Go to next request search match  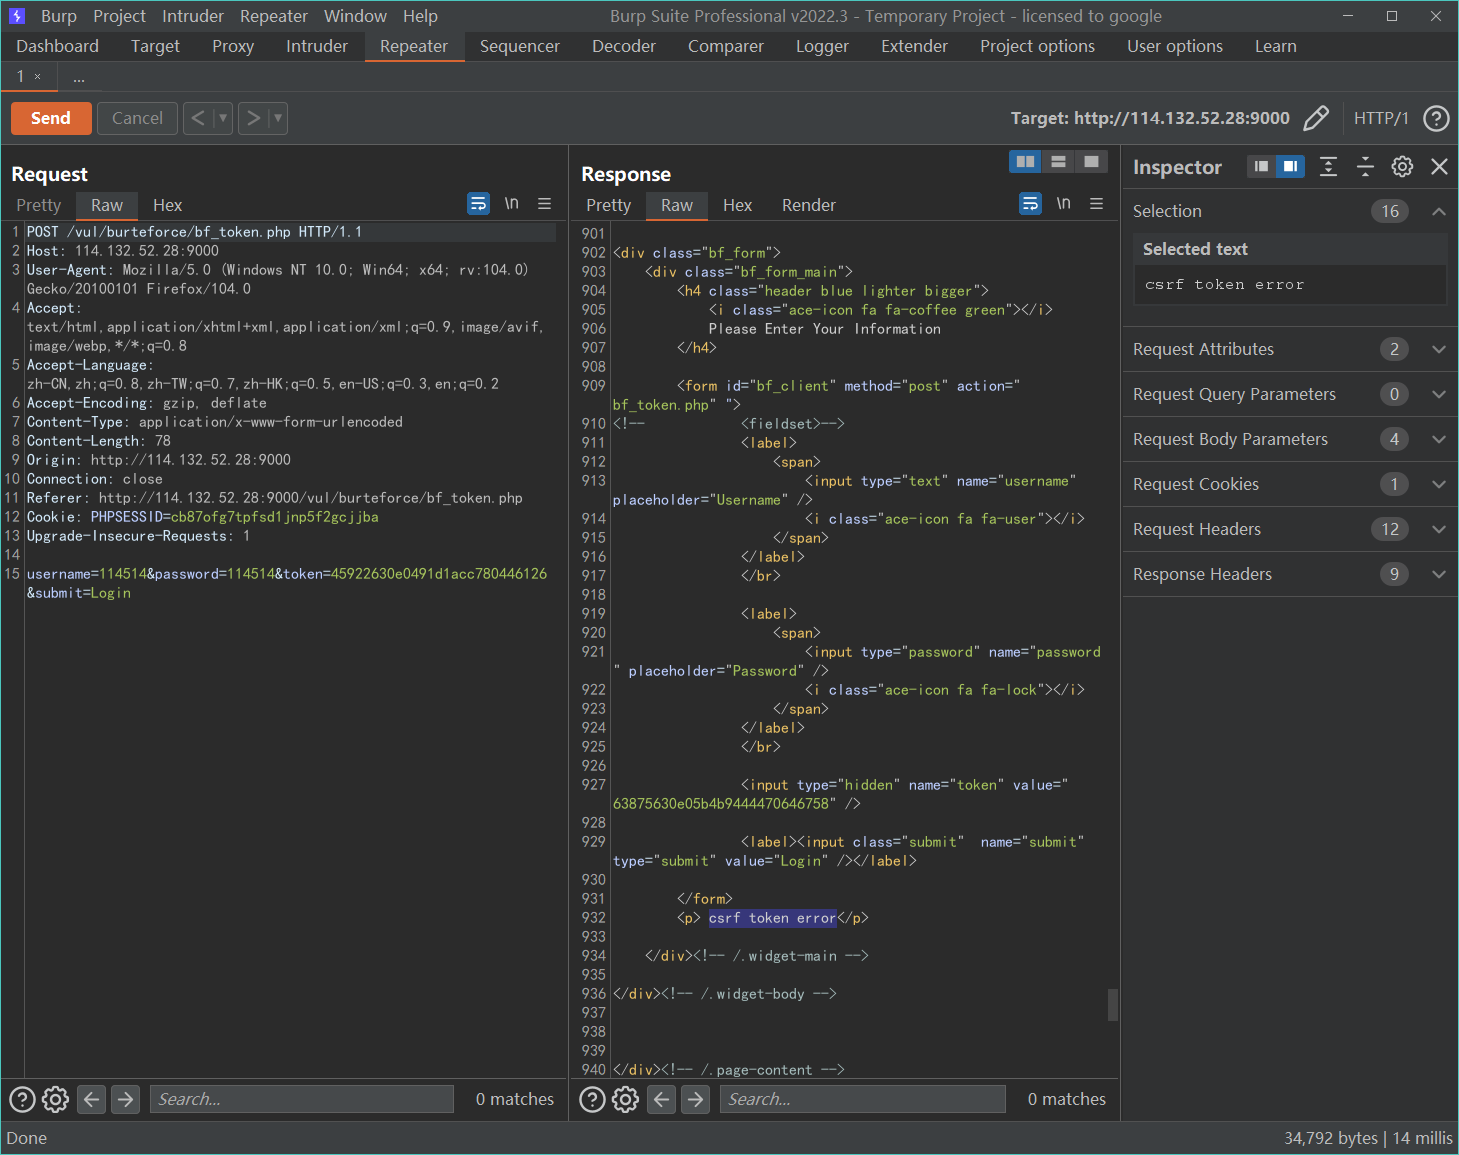[x=125, y=1100]
